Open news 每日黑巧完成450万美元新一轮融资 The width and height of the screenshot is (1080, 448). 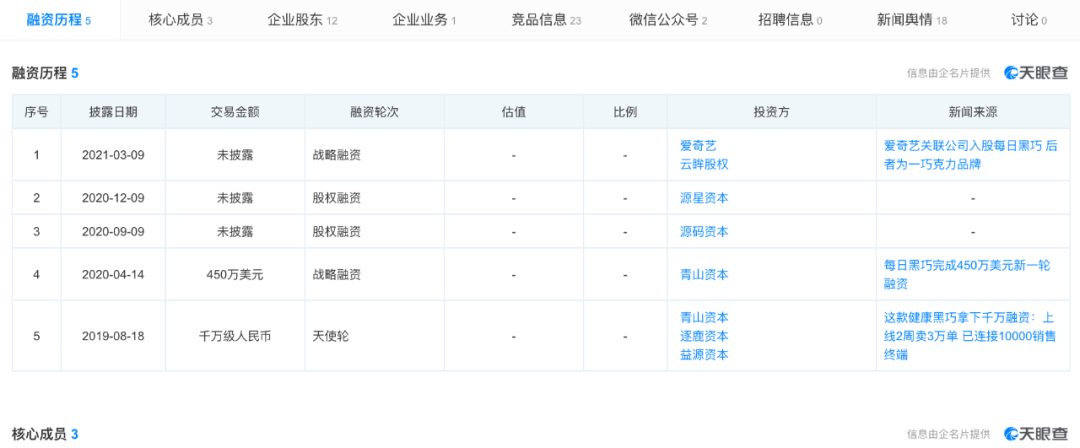tap(967, 274)
